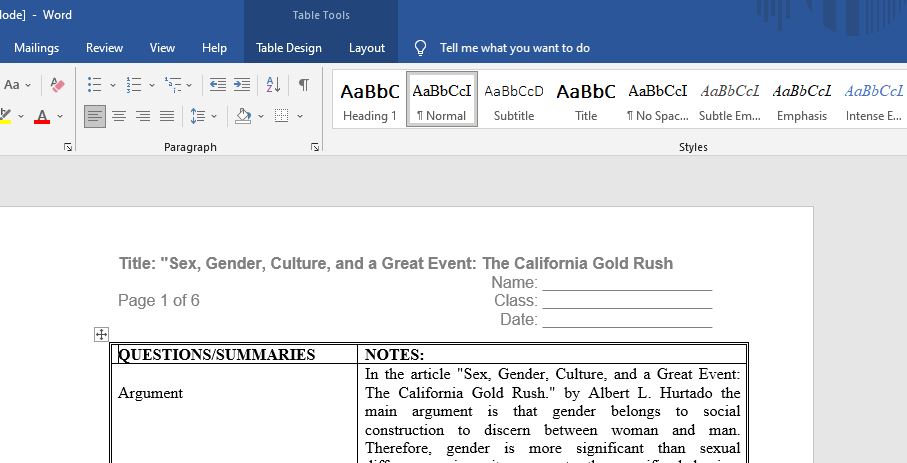This screenshot has height=463, width=907.
Task: Apply Subtle Emphasis style
Action: 729,100
